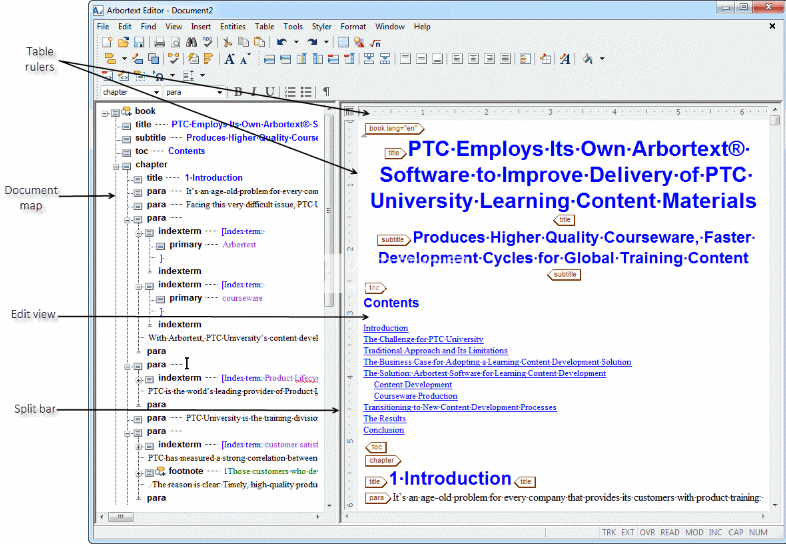Insert a table with the grid icon
The image size is (786, 547).
point(343,42)
